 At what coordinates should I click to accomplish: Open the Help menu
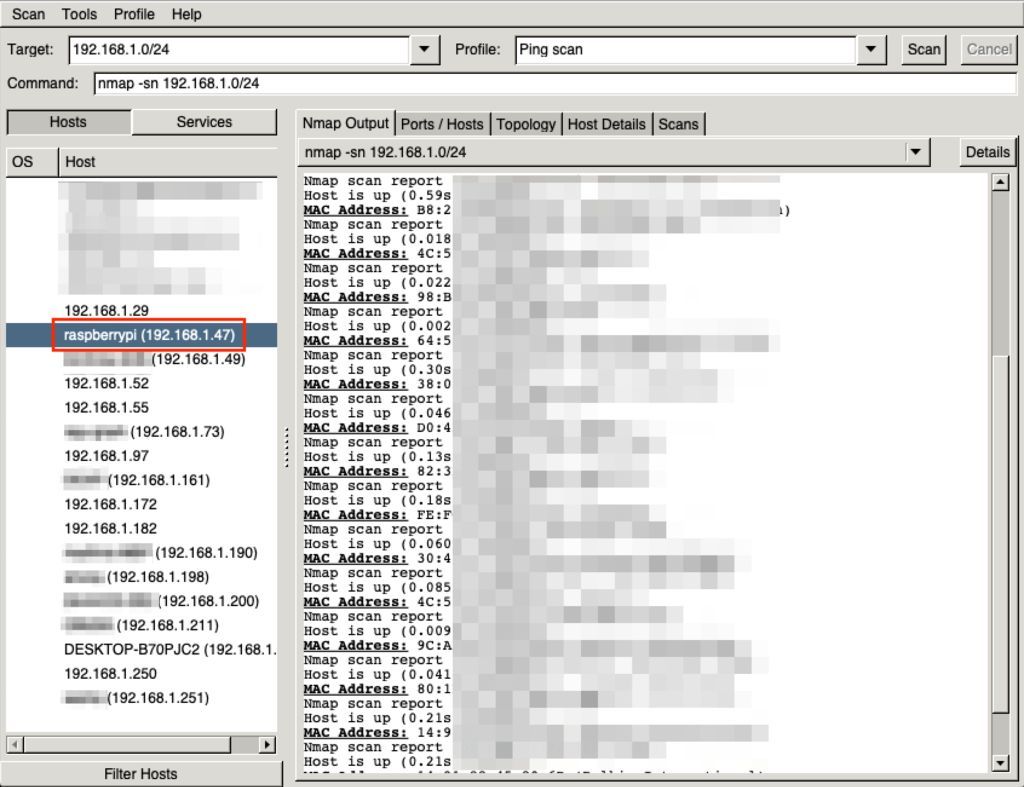click(x=186, y=14)
